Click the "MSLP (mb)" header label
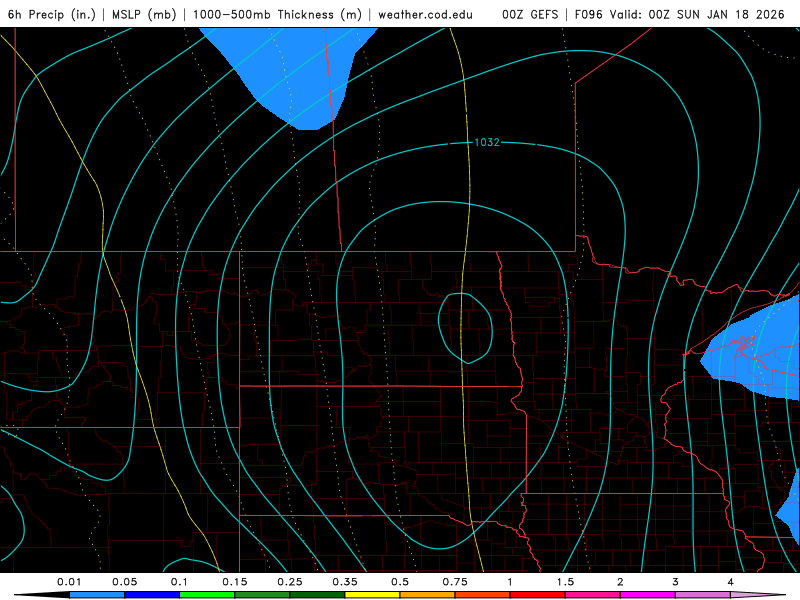 [x=144, y=14]
